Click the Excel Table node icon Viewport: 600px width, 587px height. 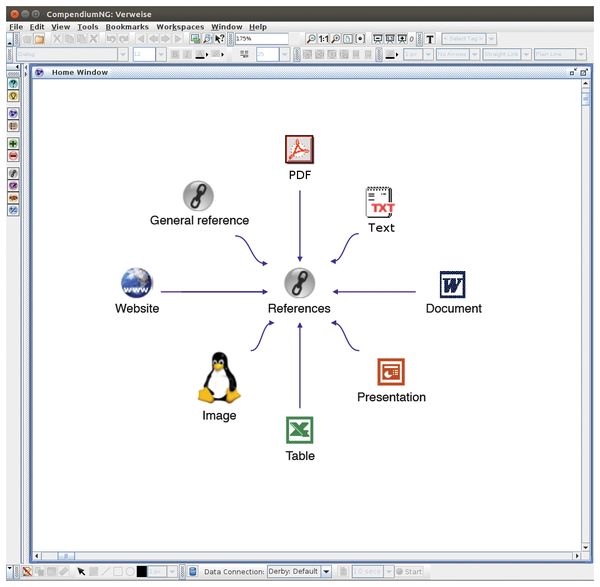click(300, 430)
